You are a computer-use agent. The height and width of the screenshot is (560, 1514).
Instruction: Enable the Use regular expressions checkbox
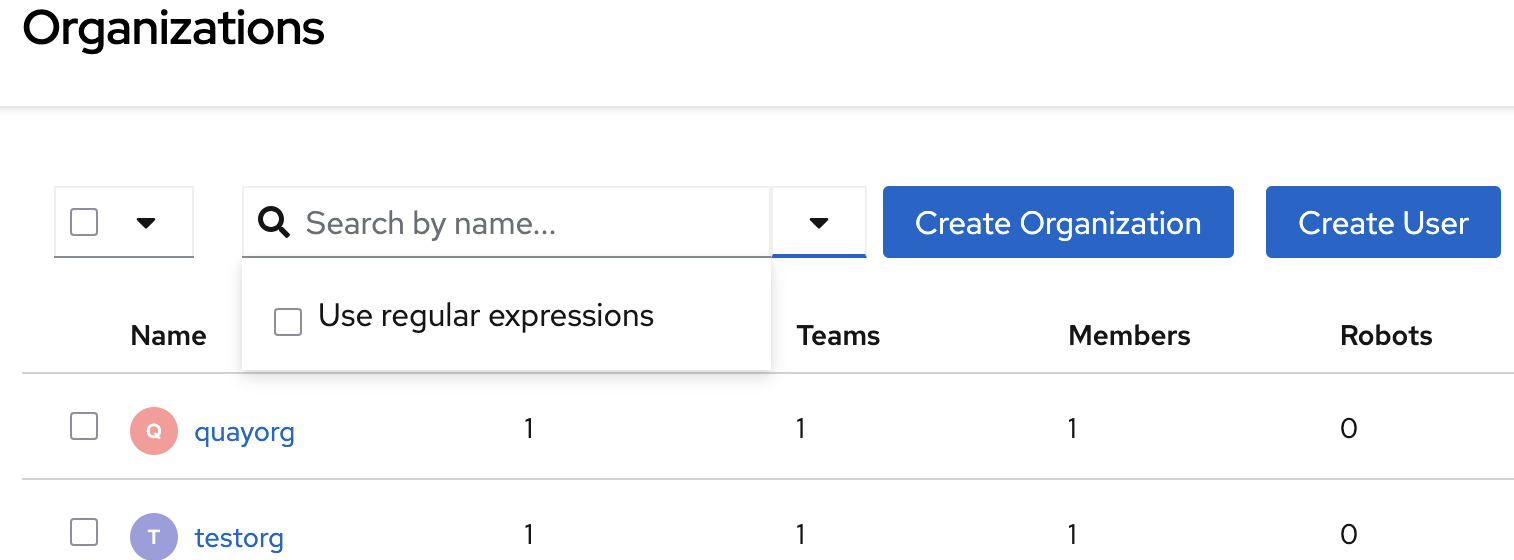pyautogui.click(x=288, y=321)
